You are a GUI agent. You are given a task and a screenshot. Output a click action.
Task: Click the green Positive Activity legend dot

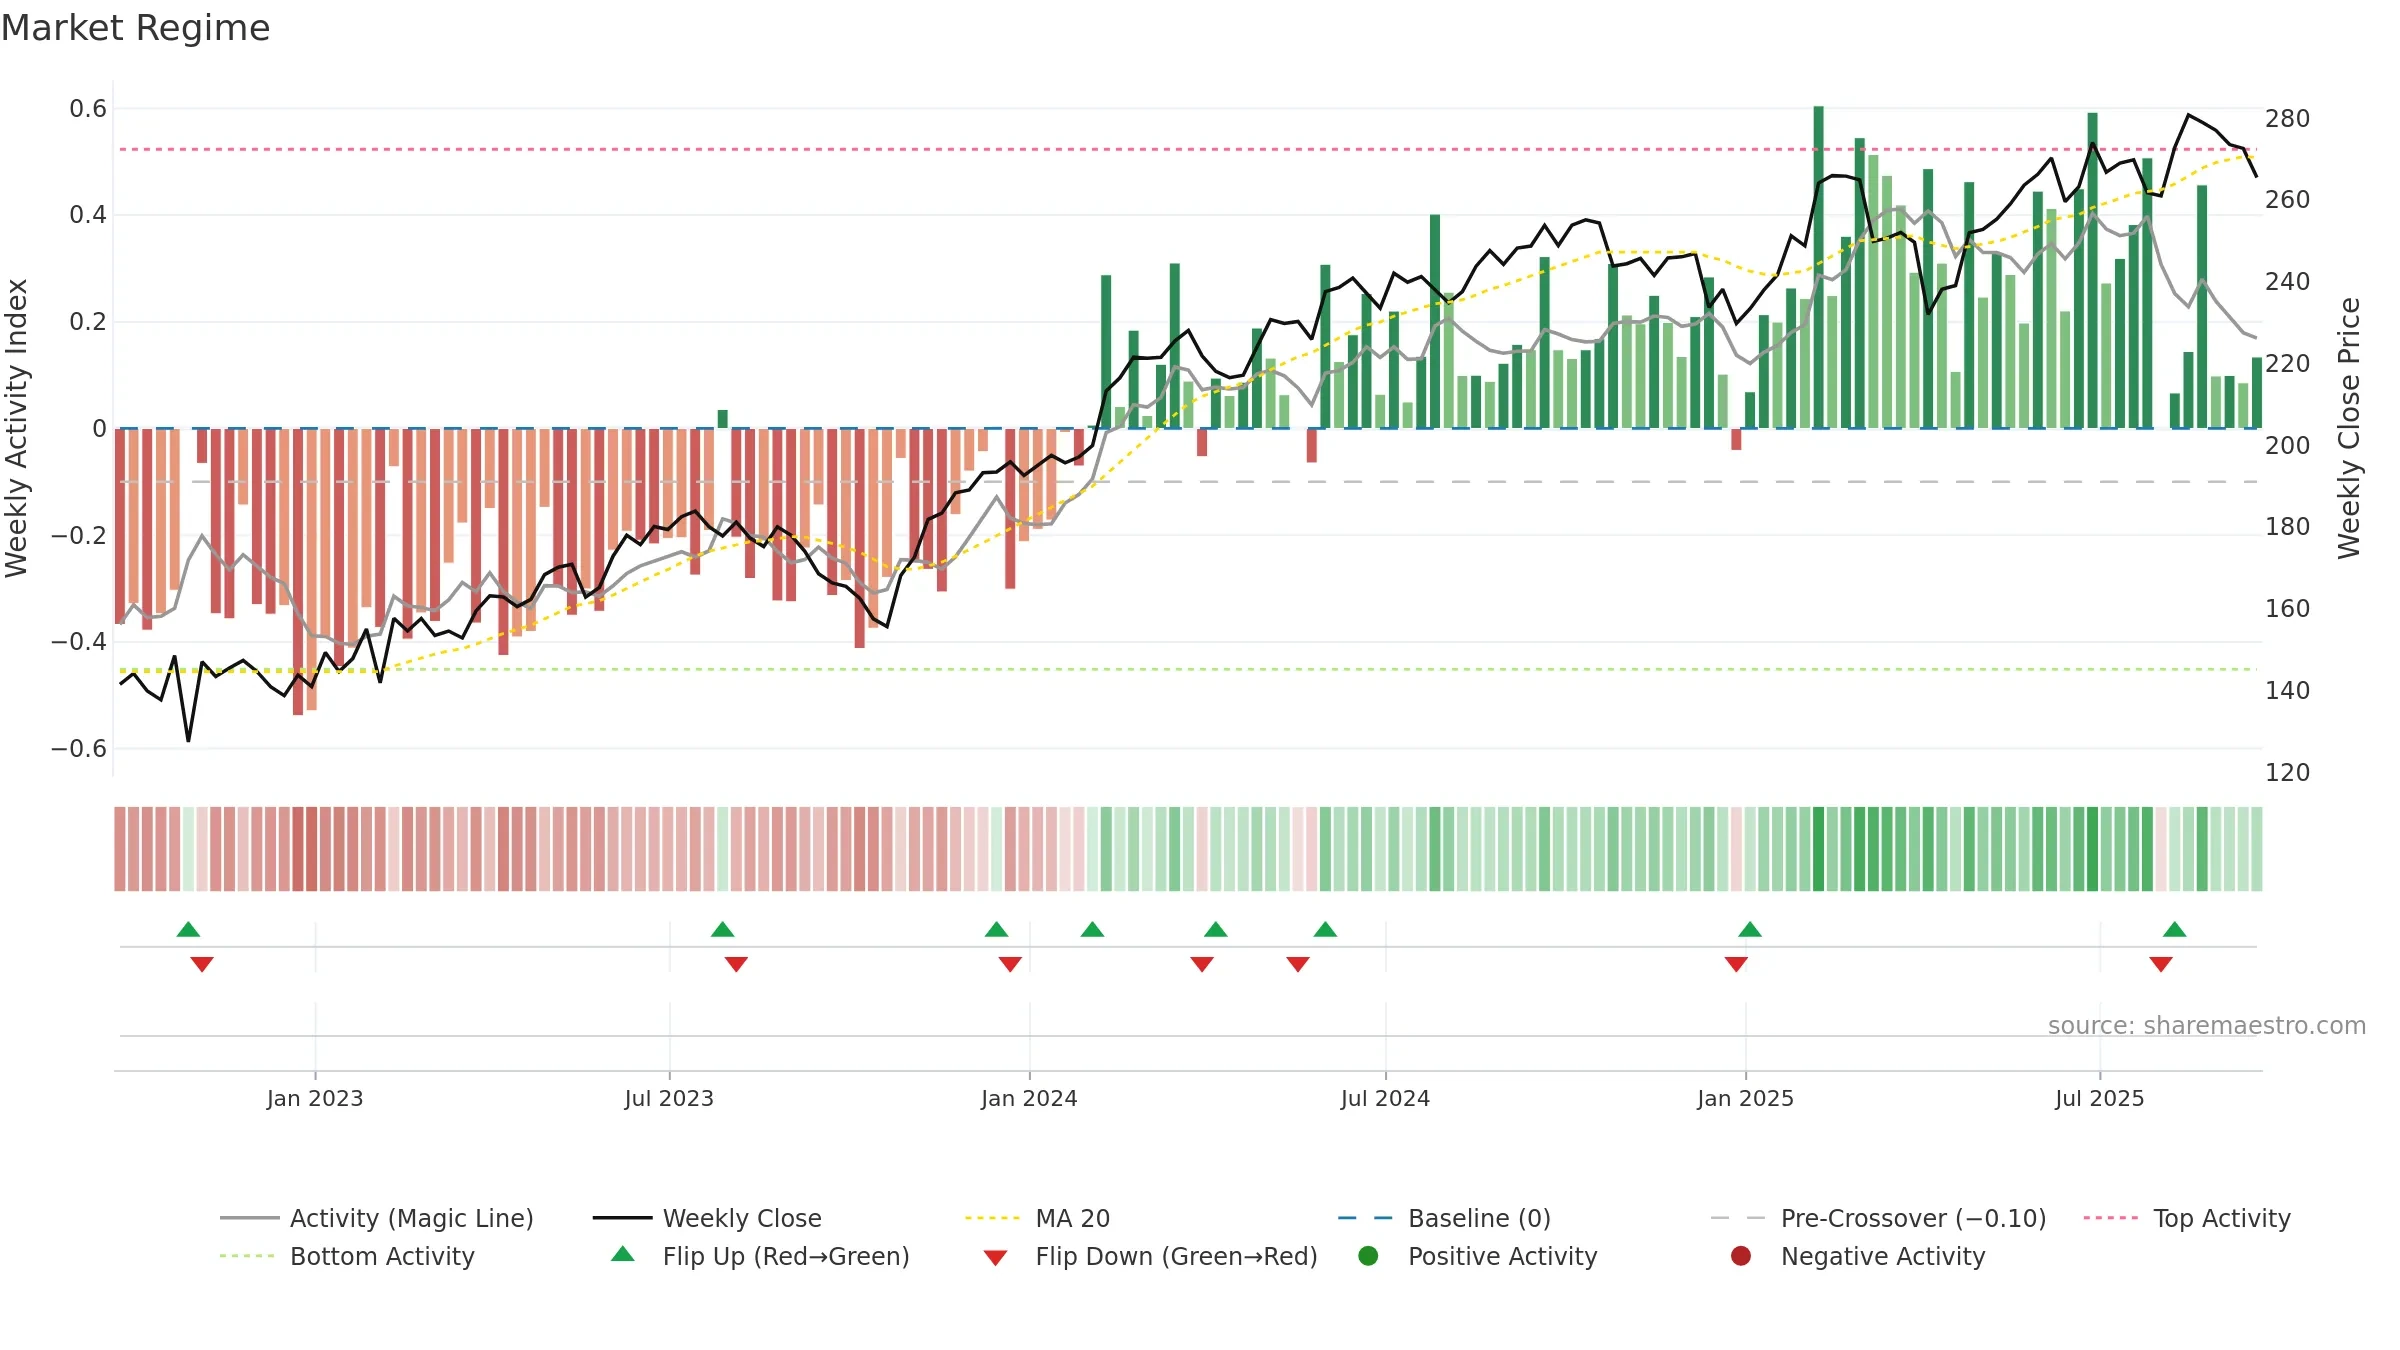(x=1368, y=1255)
